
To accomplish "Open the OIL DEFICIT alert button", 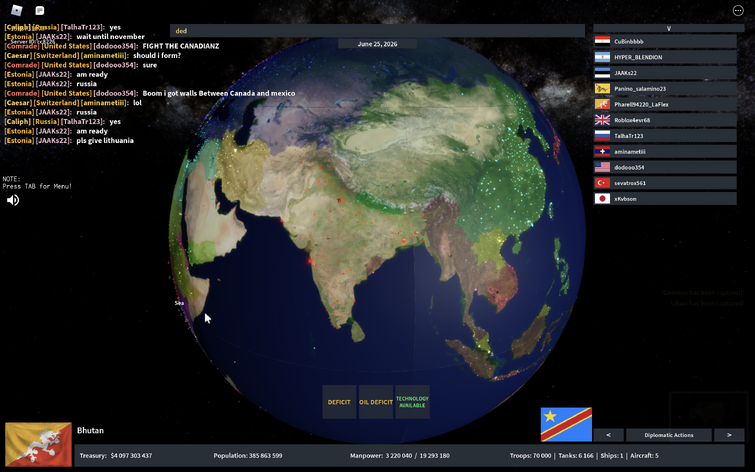I will [x=376, y=402].
